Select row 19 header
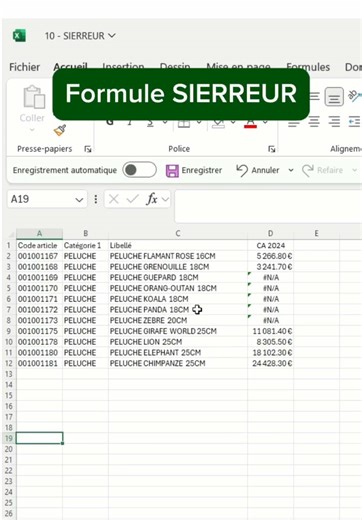The height and width of the screenshot is (520, 362). pyautogui.click(x=9, y=438)
